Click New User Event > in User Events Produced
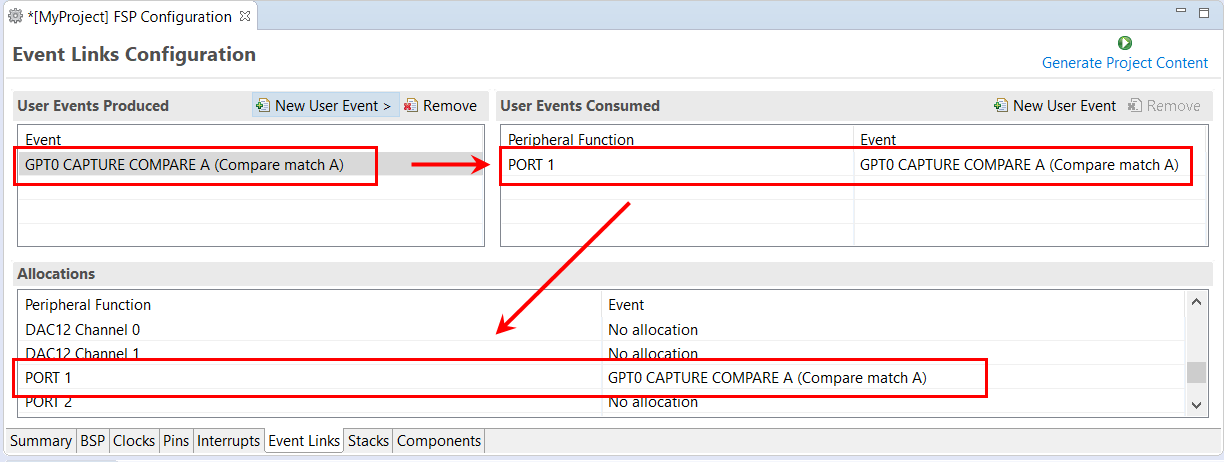 pos(324,105)
